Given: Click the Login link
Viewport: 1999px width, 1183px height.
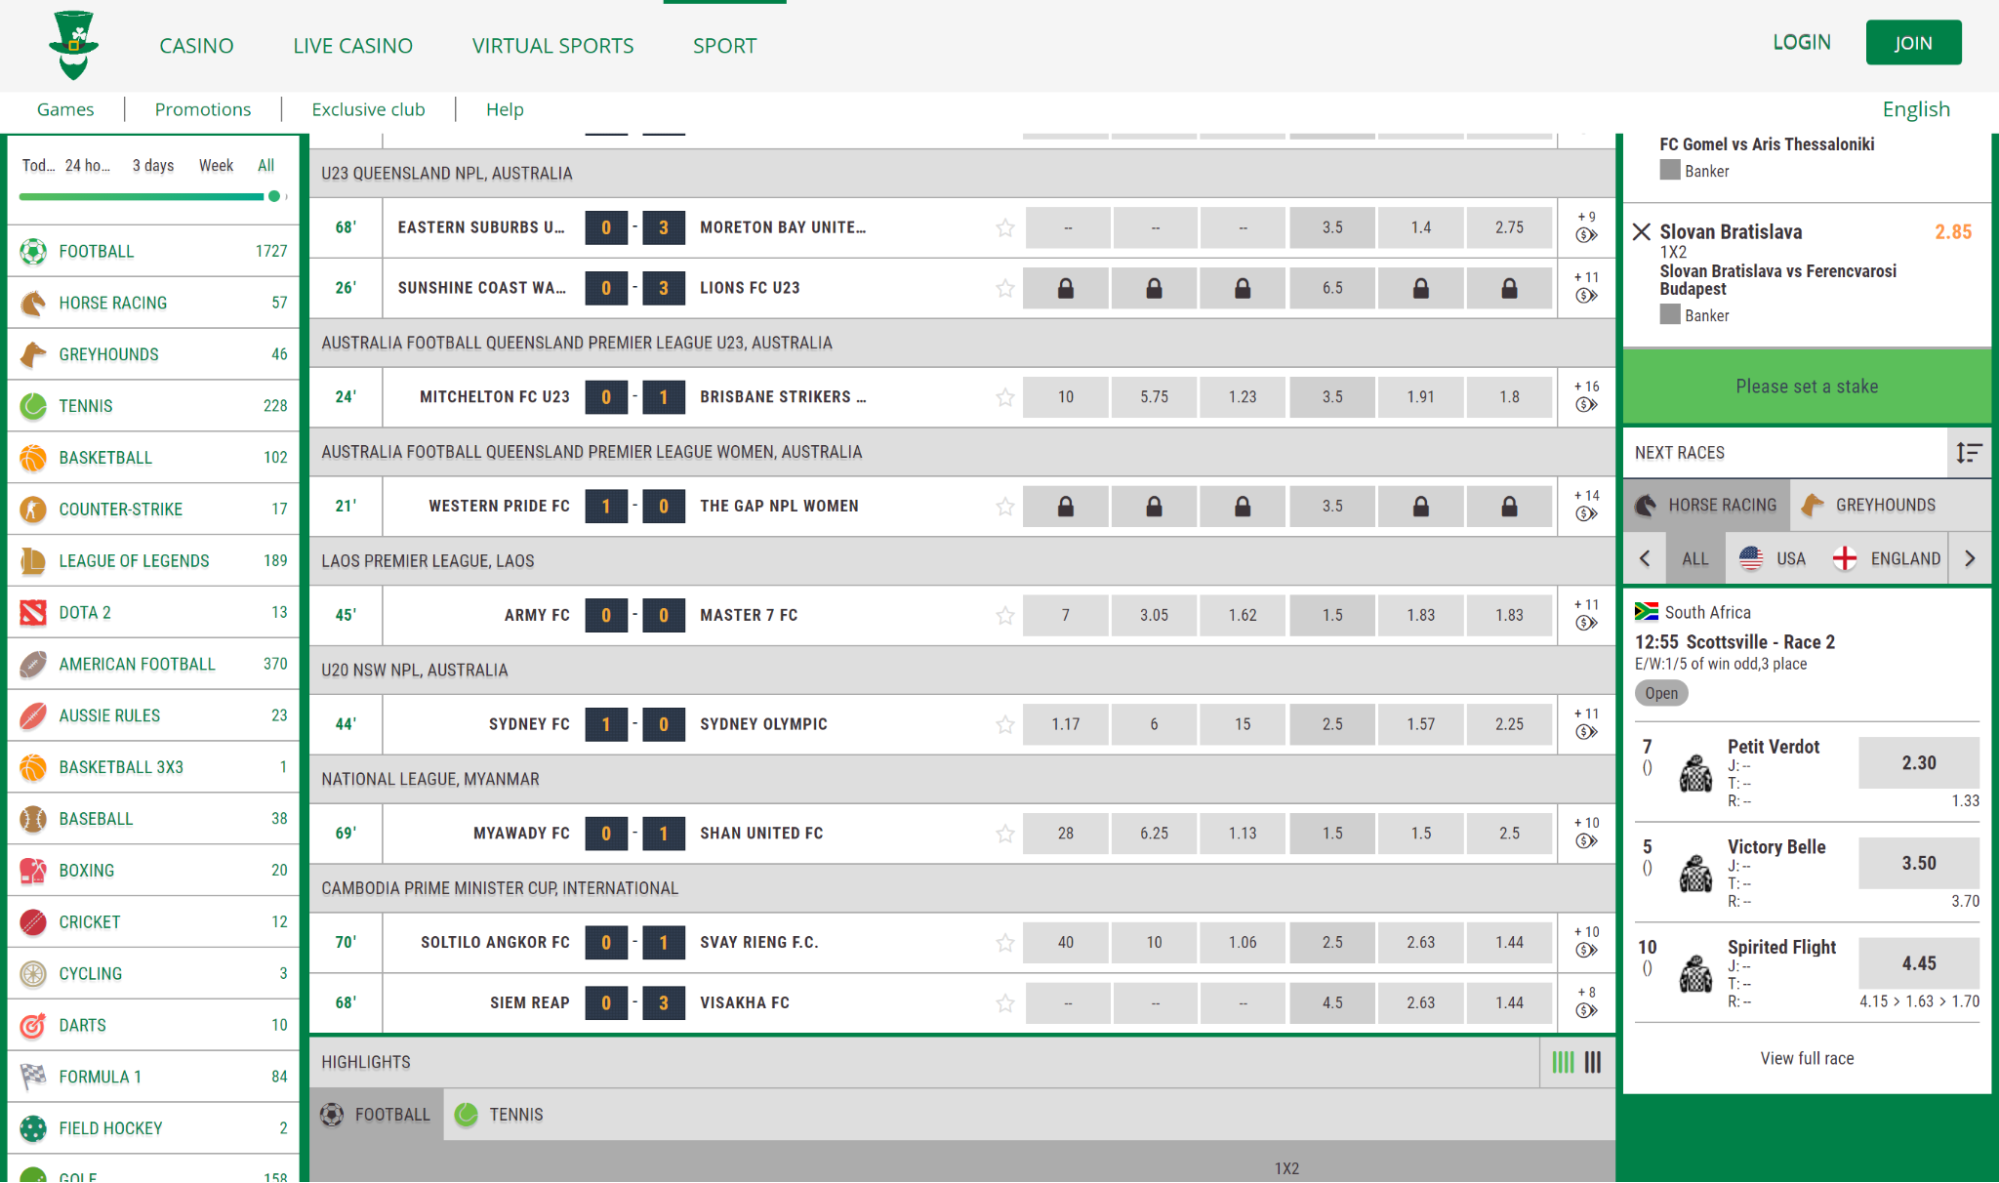Looking at the screenshot, I should click(x=1801, y=42).
